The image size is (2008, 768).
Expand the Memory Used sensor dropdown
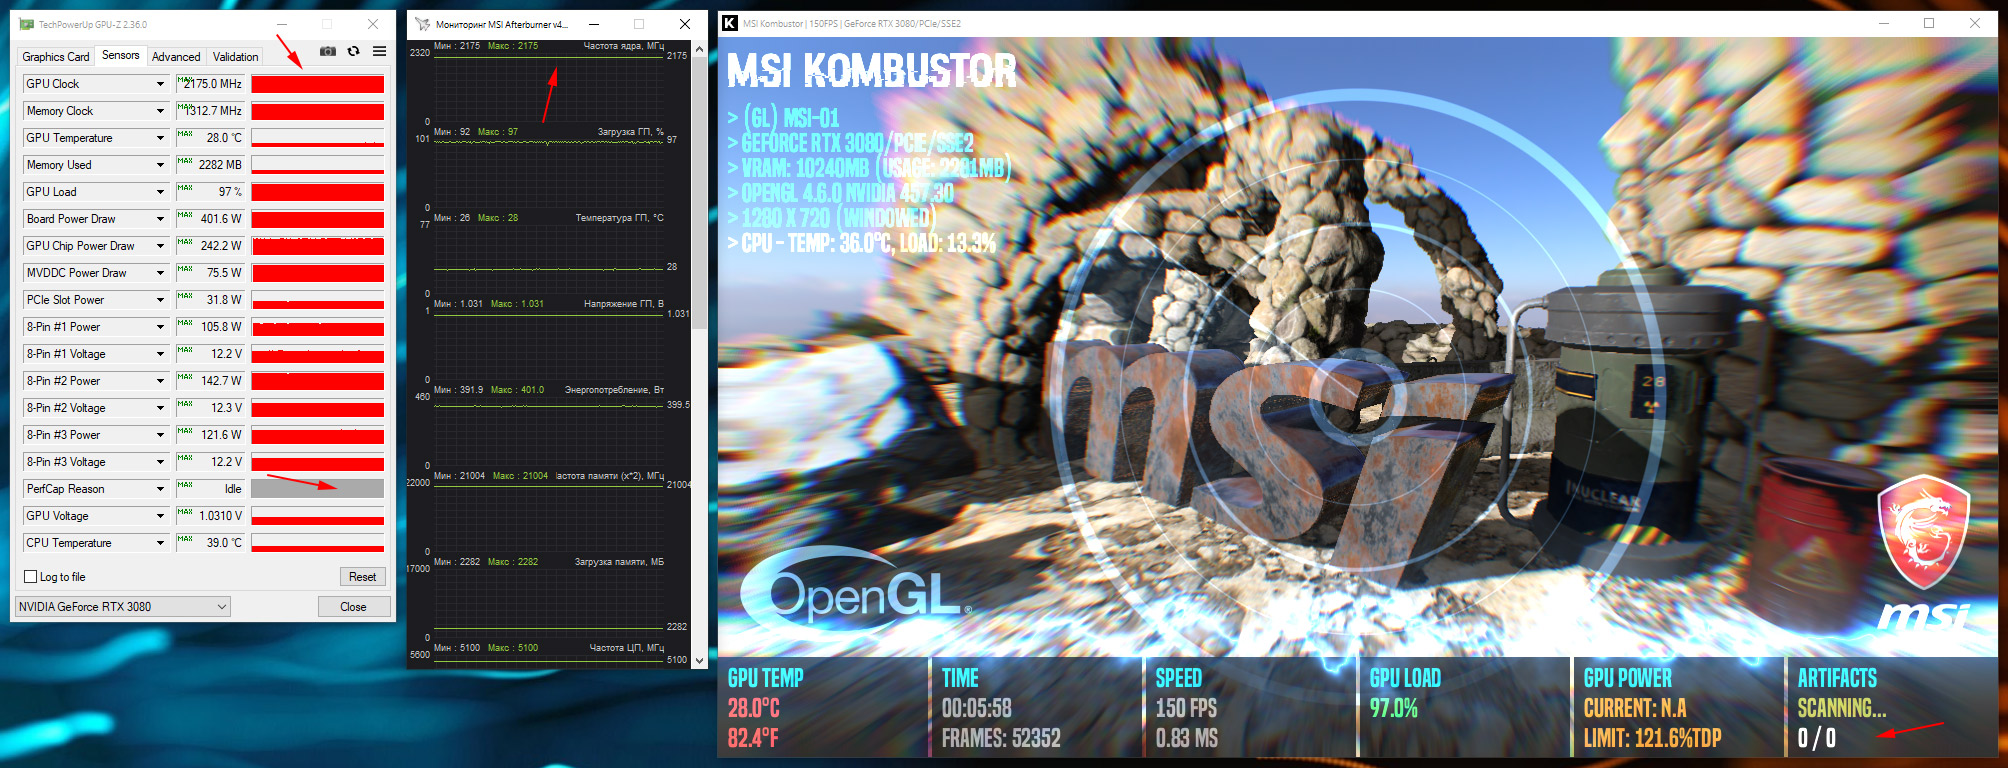[x=160, y=165]
